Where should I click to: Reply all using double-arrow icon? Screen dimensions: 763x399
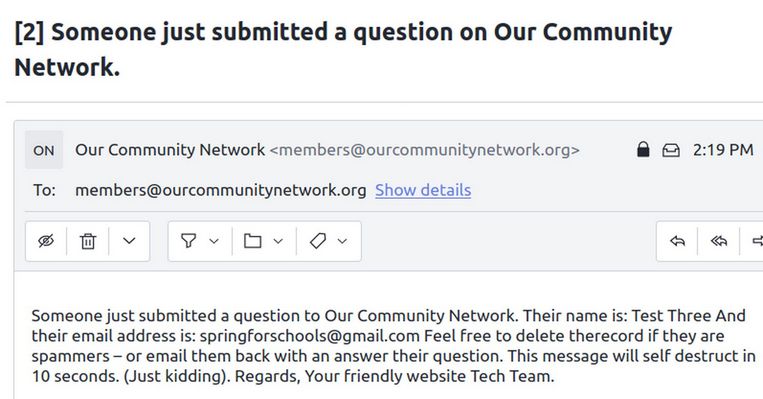[x=719, y=241]
